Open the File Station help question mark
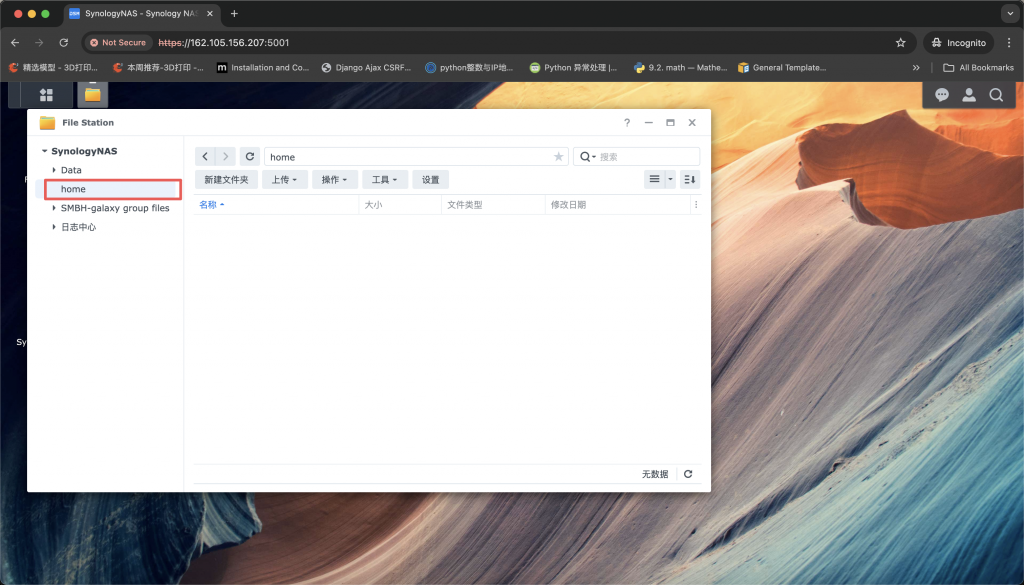The width and height of the screenshot is (1024, 585). coord(627,123)
